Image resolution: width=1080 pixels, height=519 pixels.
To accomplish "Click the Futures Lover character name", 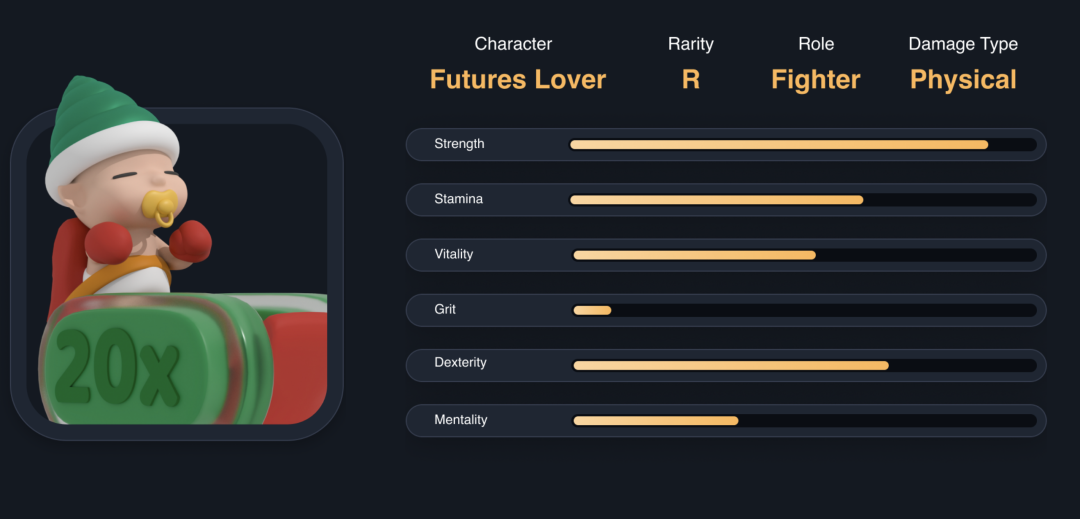I will 517,80.
